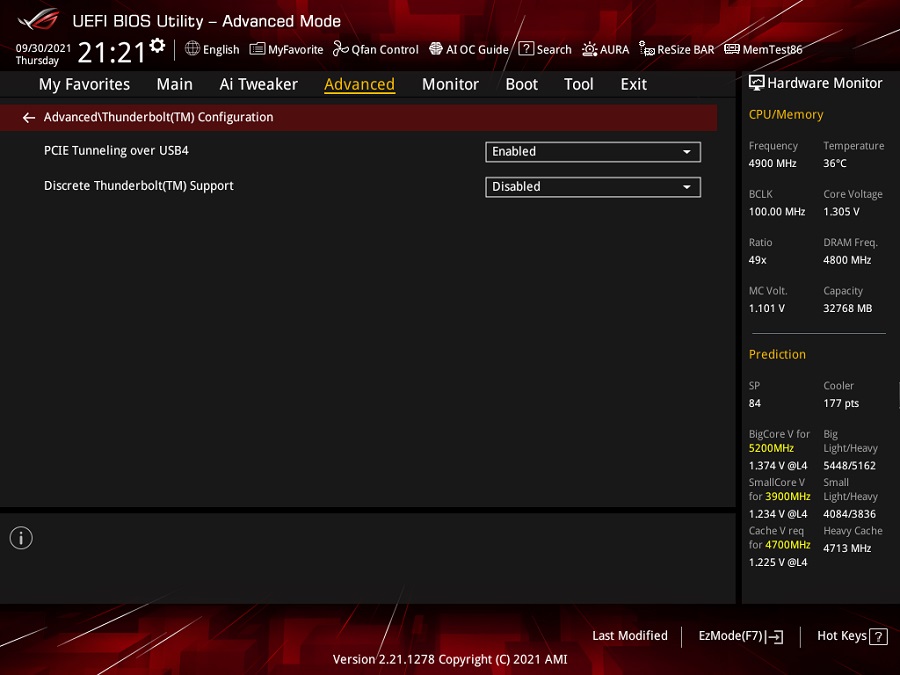Switch to Main tab

click(174, 84)
